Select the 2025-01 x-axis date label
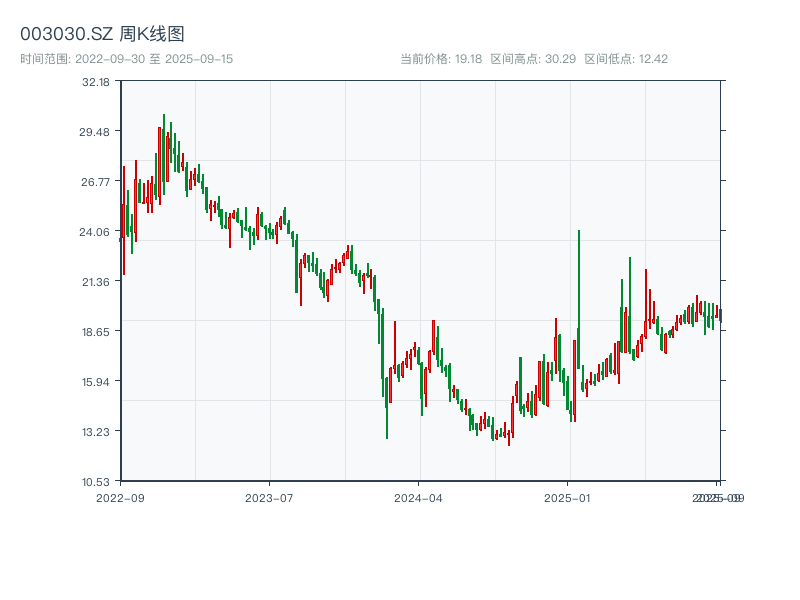 (x=569, y=497)
